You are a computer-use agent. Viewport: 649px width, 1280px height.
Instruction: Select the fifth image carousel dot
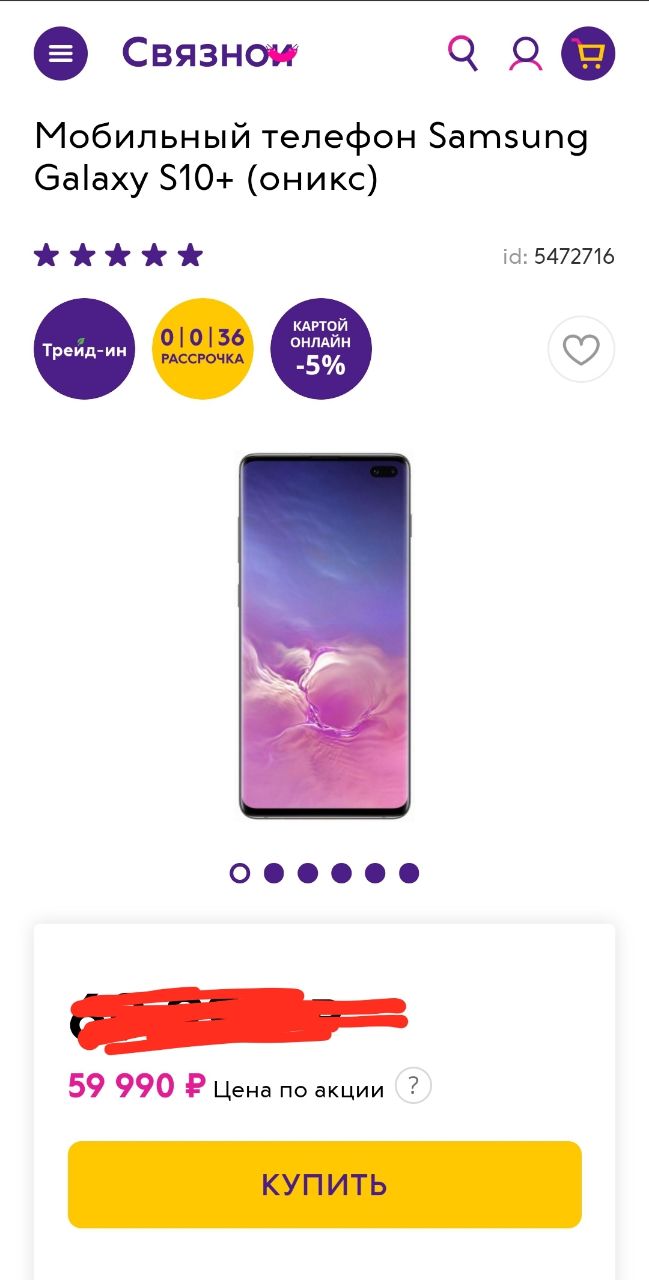pyautogui.click(x=375, y=873)
